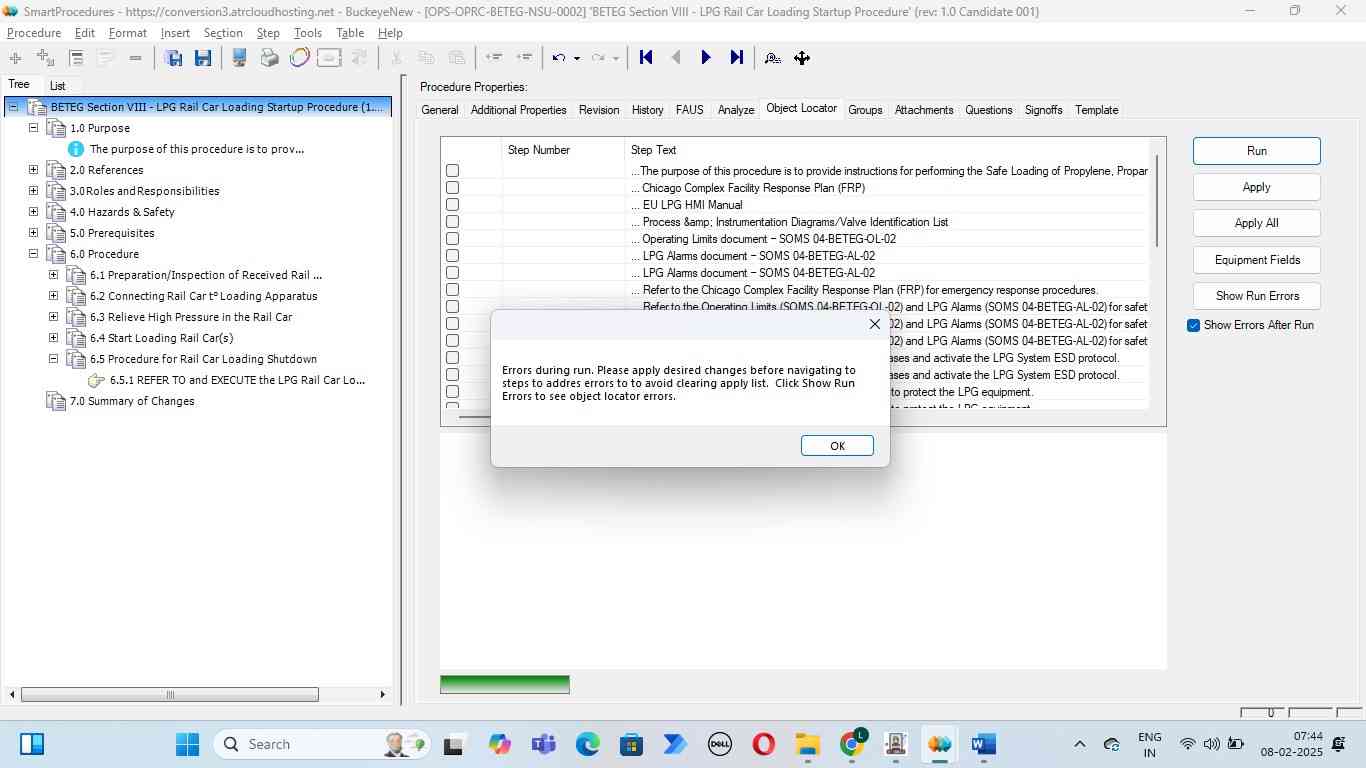Click the outdent step toolbar icon
The width and height of the screenshot is (1366, 768).
click(493, 58)
